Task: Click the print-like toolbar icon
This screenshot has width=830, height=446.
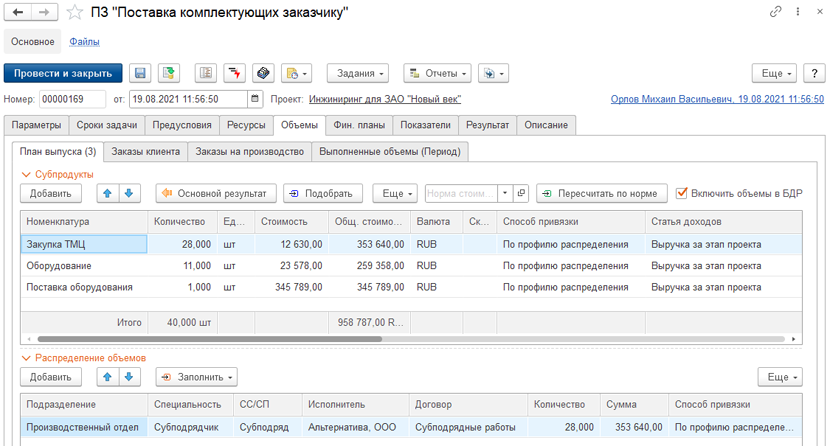Action: pyautogui.click(x=263, y=73)
